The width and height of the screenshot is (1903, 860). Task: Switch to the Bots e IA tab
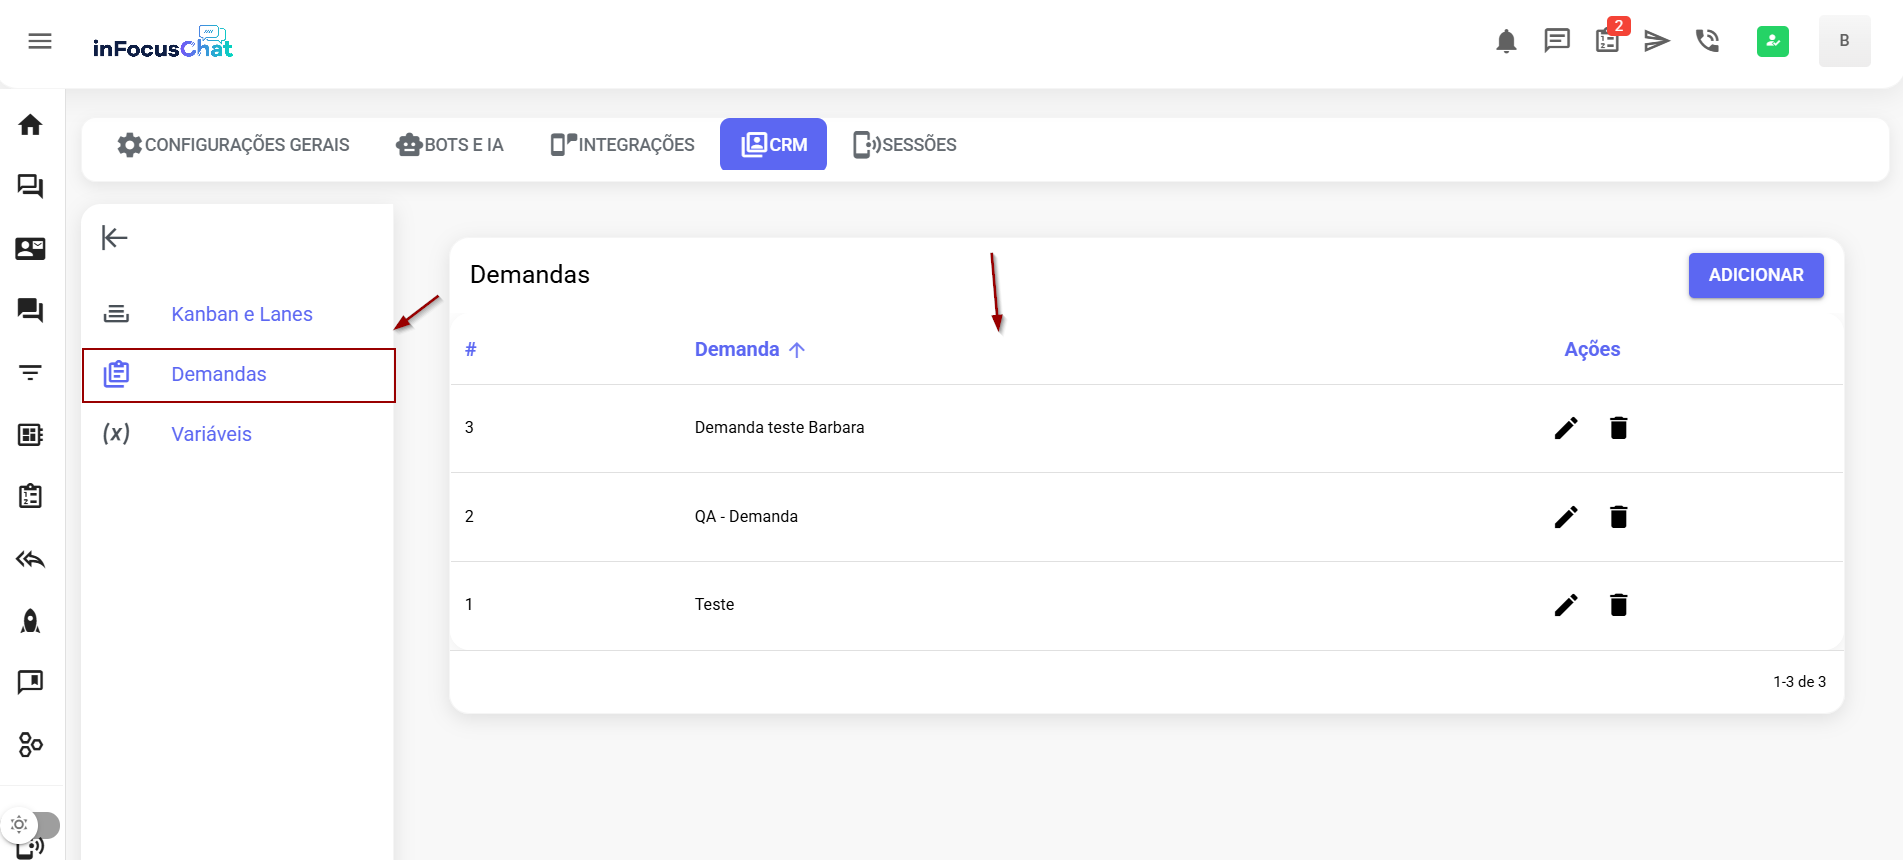pyautogui.click(x=450, y=145)
